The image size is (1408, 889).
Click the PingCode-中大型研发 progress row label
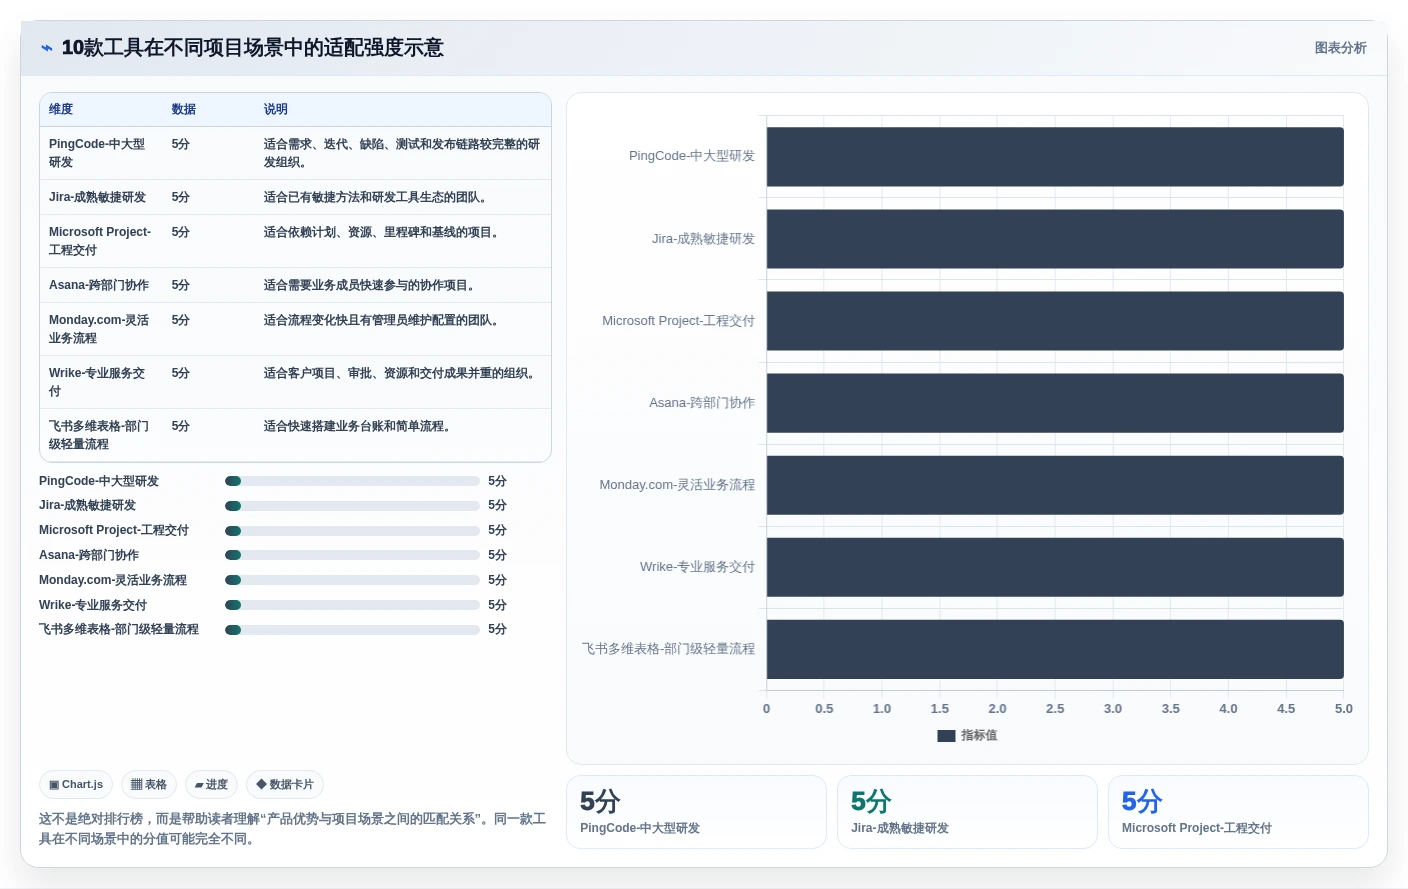point(99,481)
